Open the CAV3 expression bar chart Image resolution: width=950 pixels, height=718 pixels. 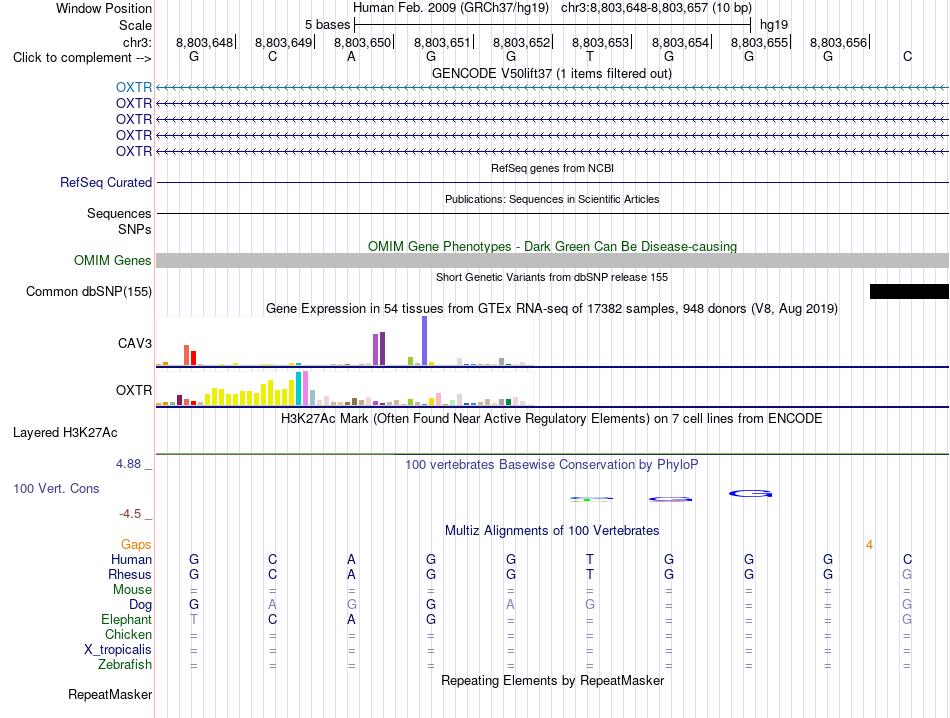345,341
